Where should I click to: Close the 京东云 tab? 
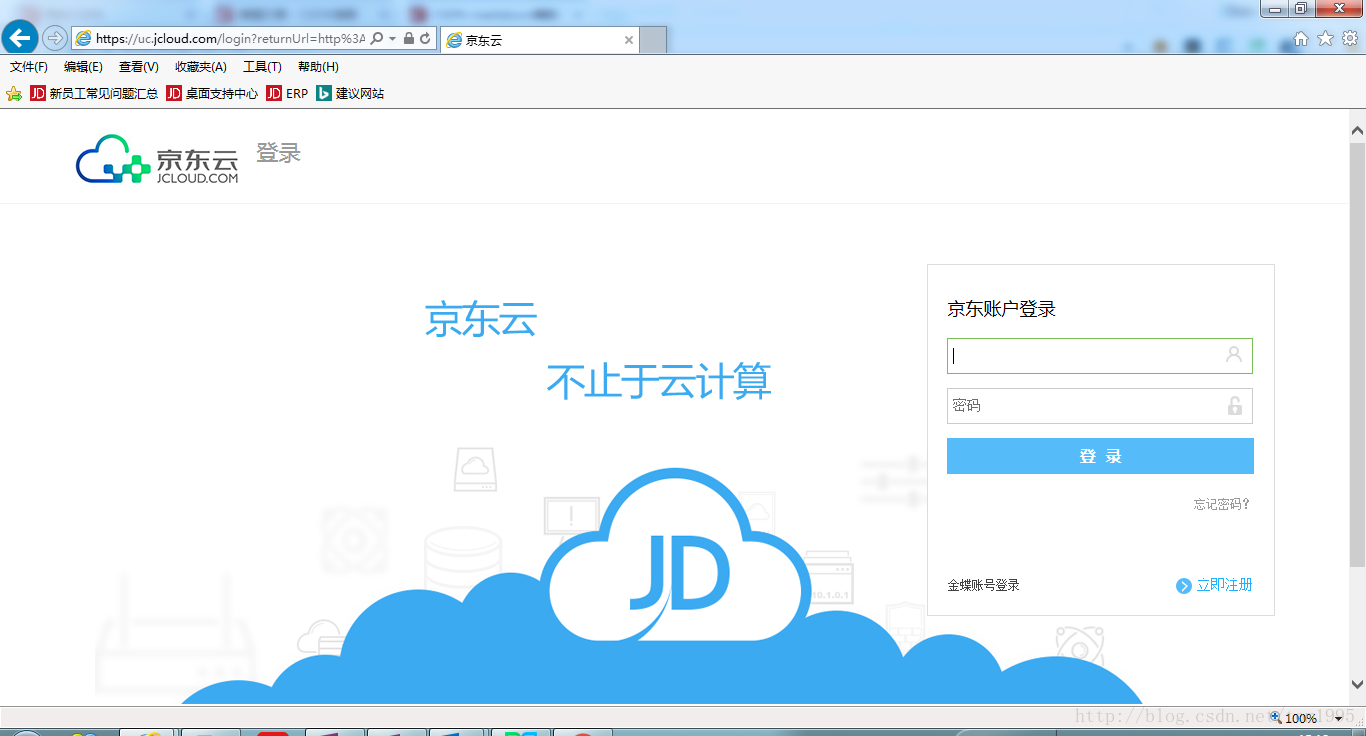629,40
